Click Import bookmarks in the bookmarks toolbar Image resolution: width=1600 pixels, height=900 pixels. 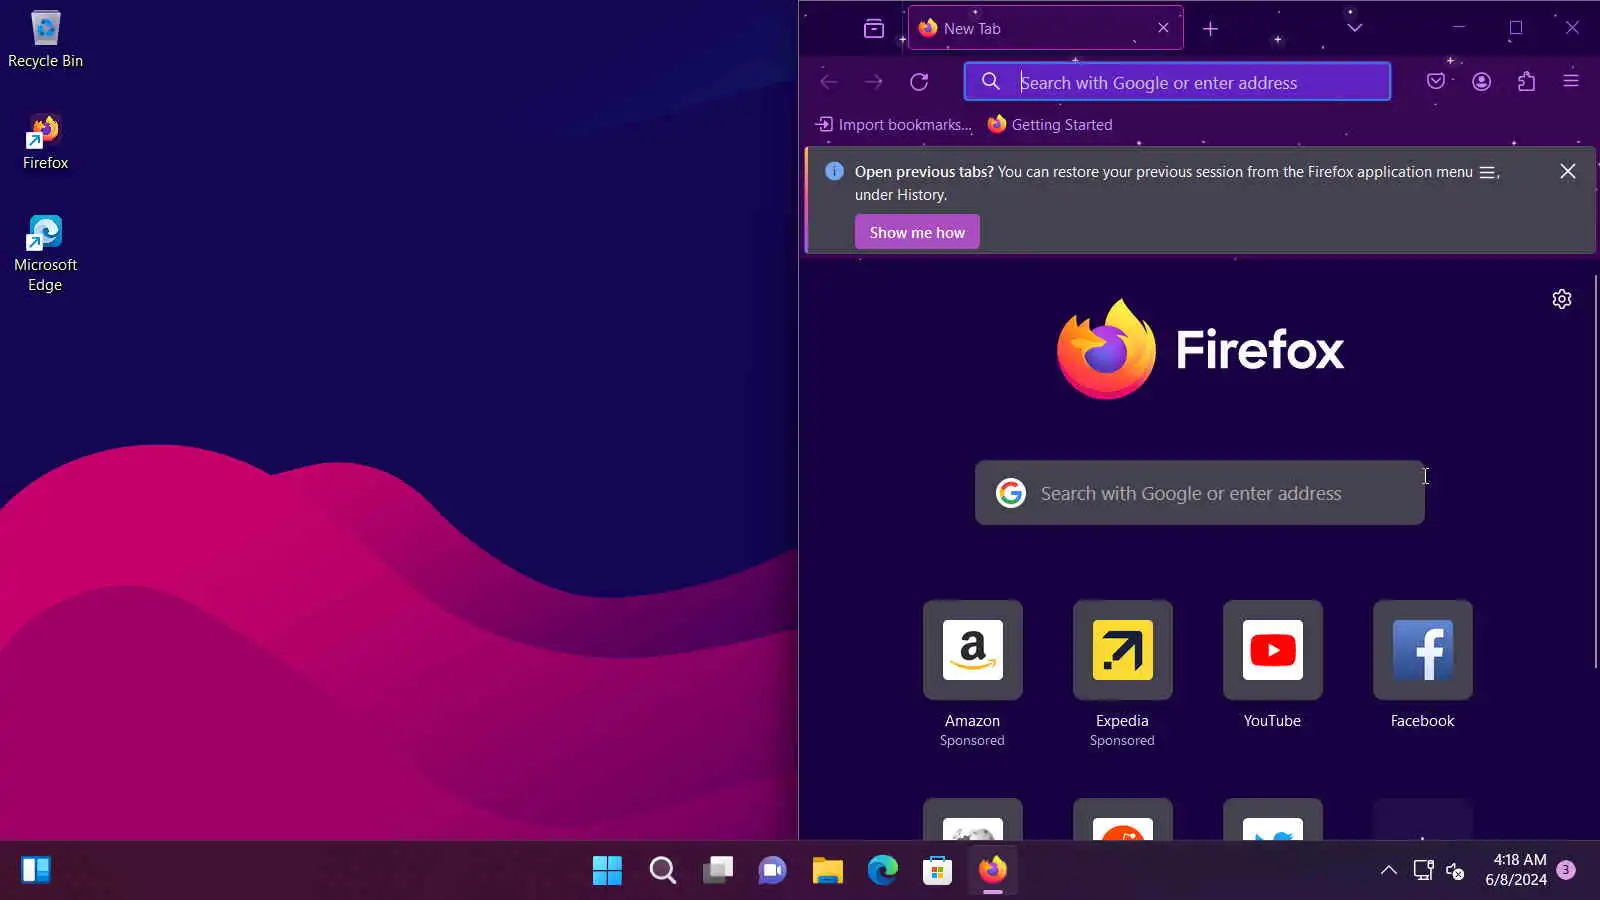tap(893, 125)
